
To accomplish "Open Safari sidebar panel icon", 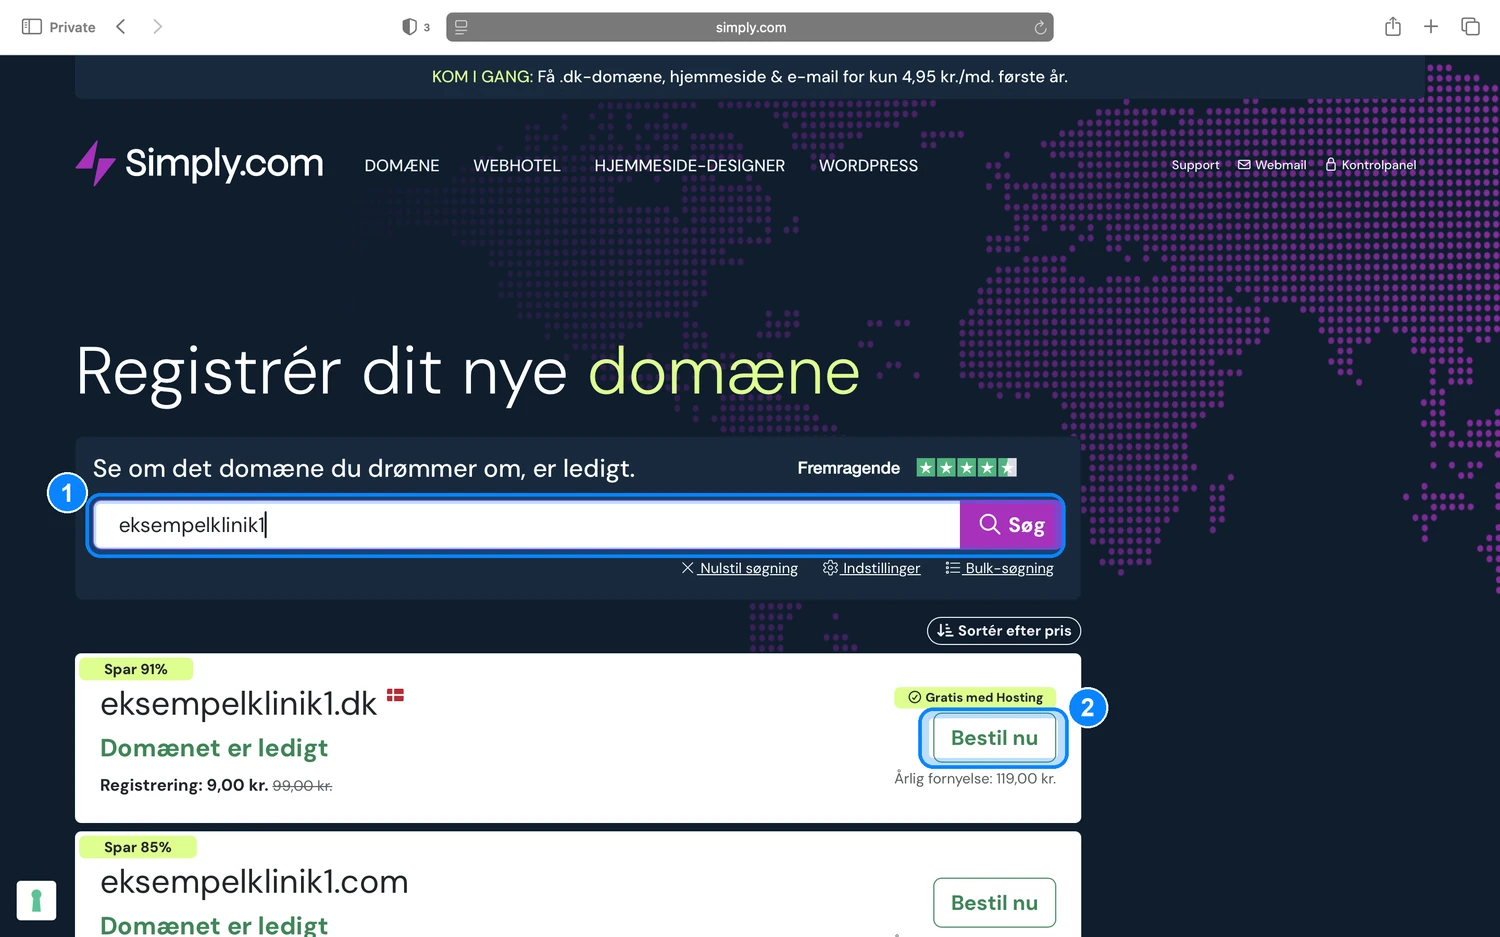I will [x=32, y=27].
